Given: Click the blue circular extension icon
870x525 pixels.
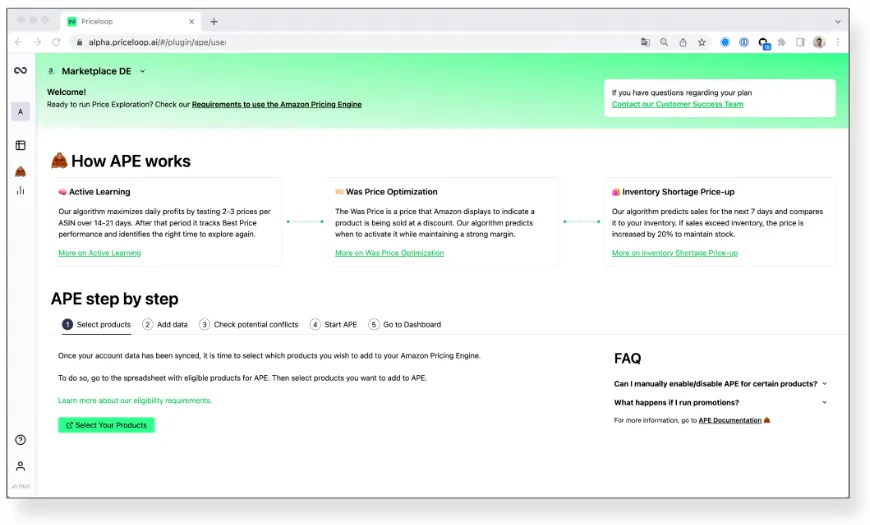Looking at the screenshot, I should (725, 42).
